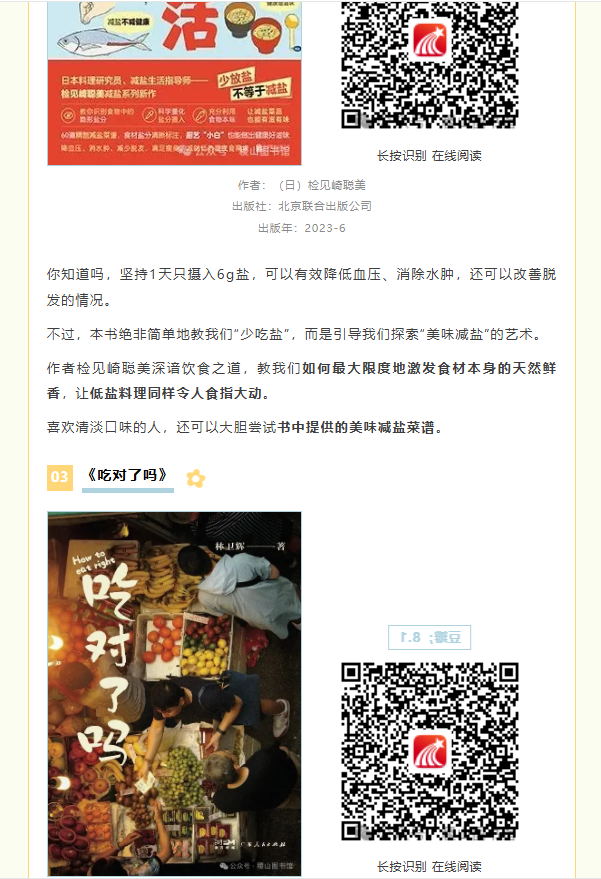Click the 少放盐不等于减盐 sticker on the cover
The width and height of the screenshot is (601, 879).
pyautogui.click(x=255, y=85)
